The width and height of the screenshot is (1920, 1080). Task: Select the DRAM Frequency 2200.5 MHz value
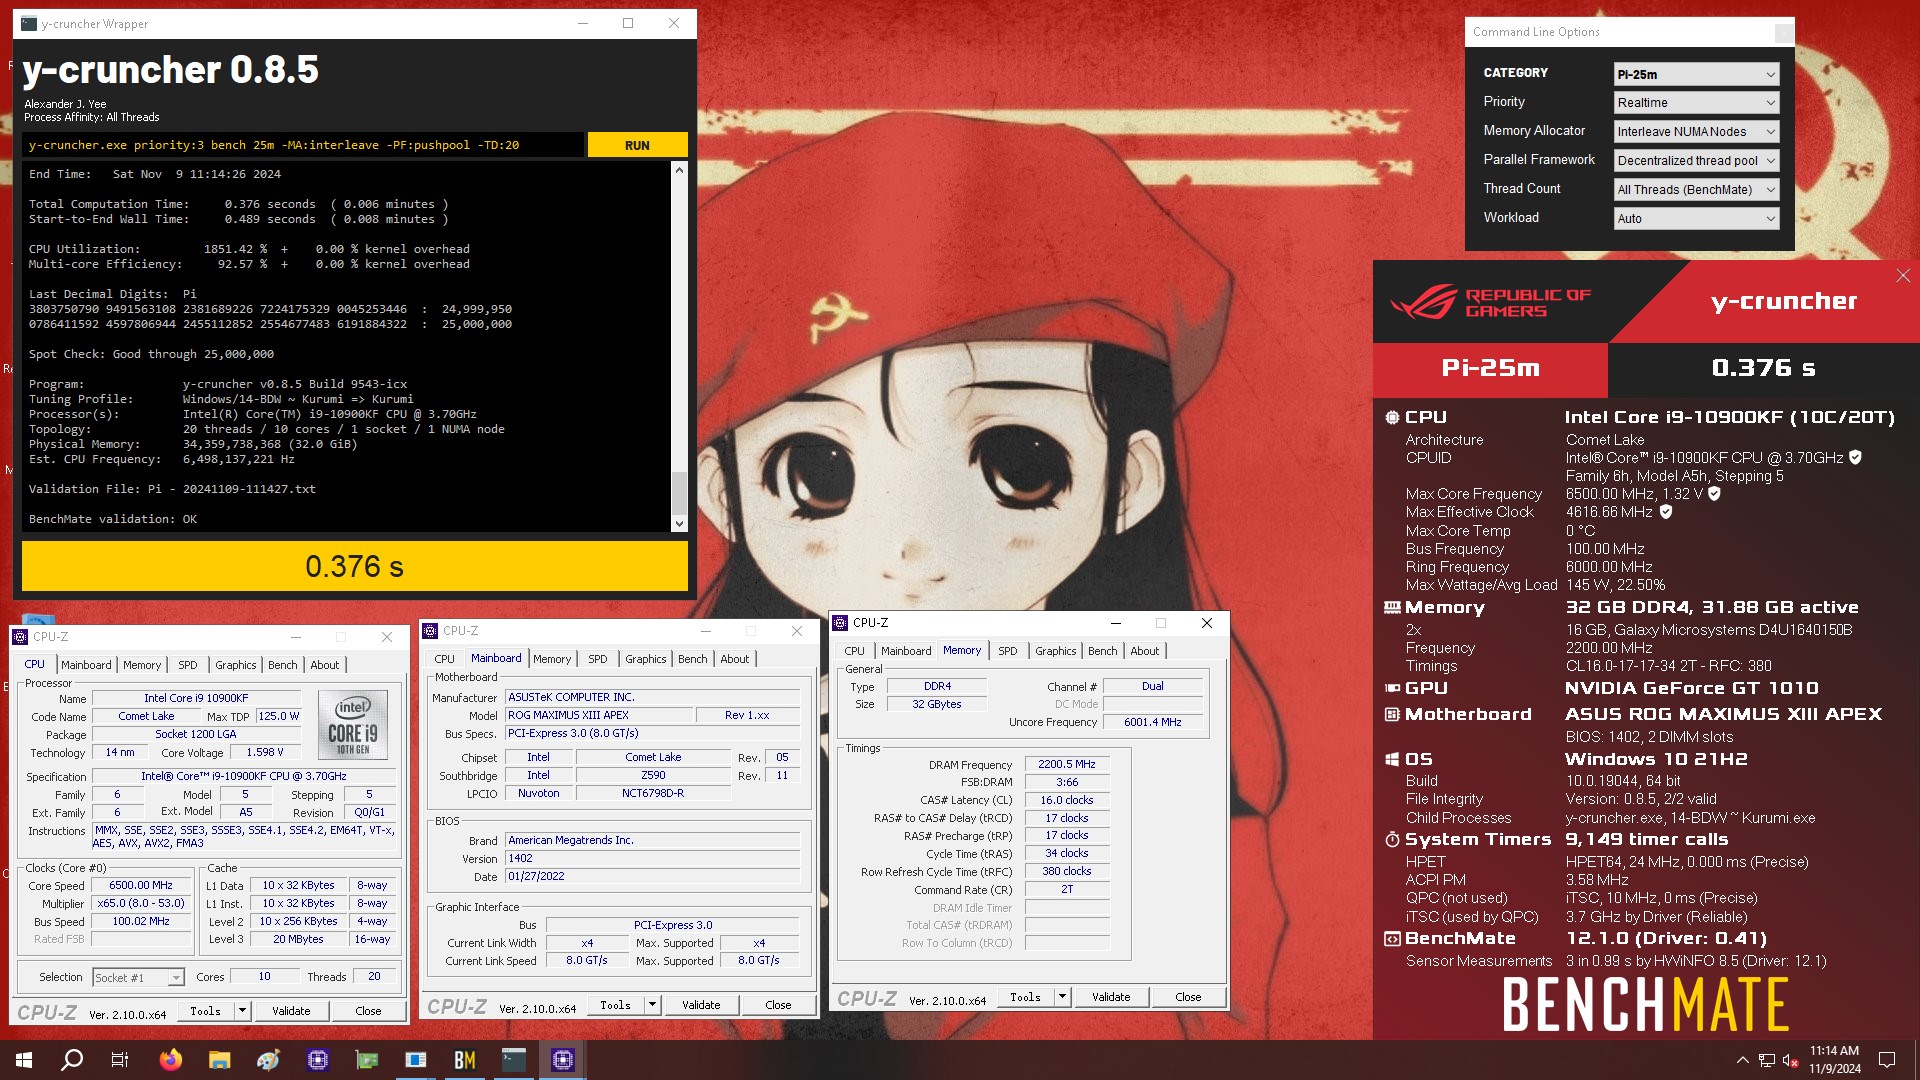point(1067,764)
